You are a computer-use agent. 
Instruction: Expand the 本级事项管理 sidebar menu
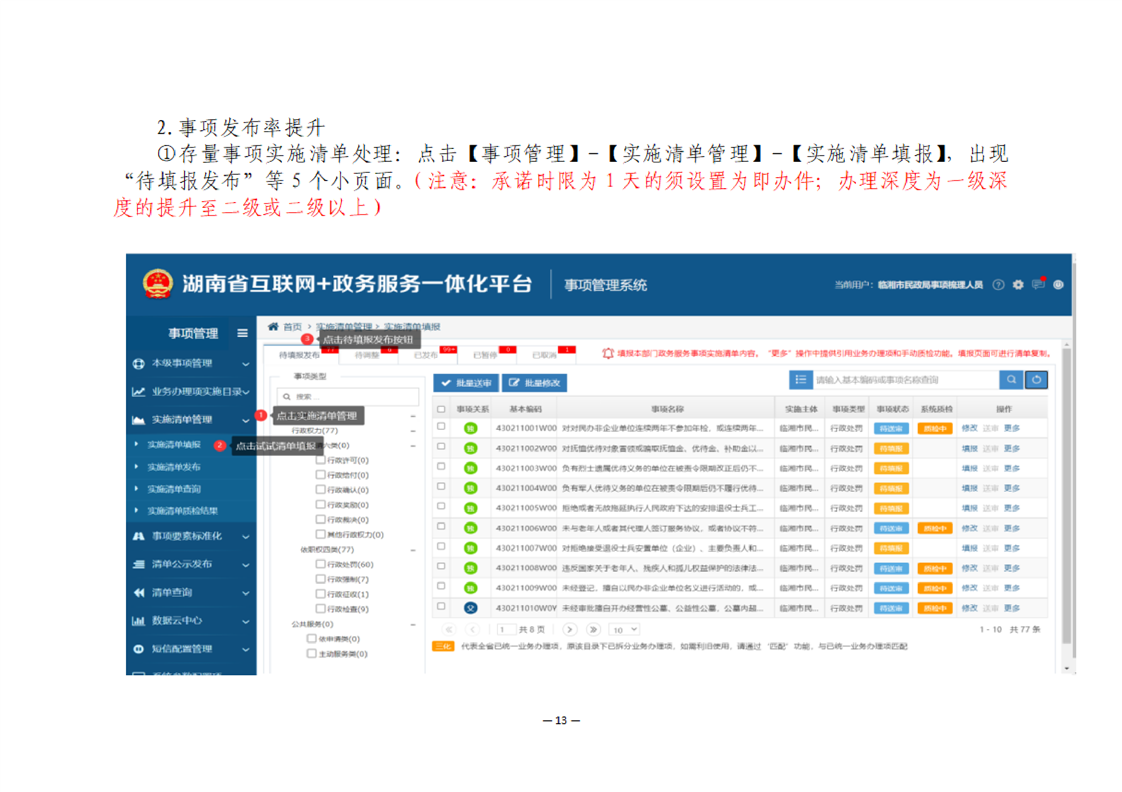coord(190,364)
